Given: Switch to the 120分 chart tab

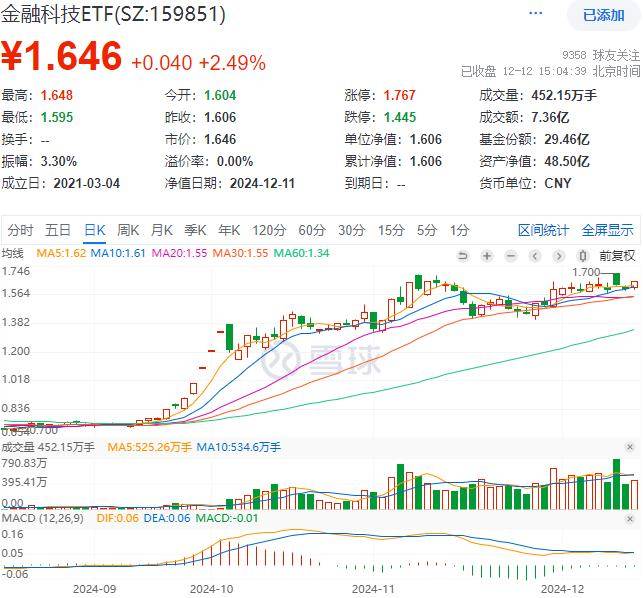Looking at the screenshot, I should (269, 230).
